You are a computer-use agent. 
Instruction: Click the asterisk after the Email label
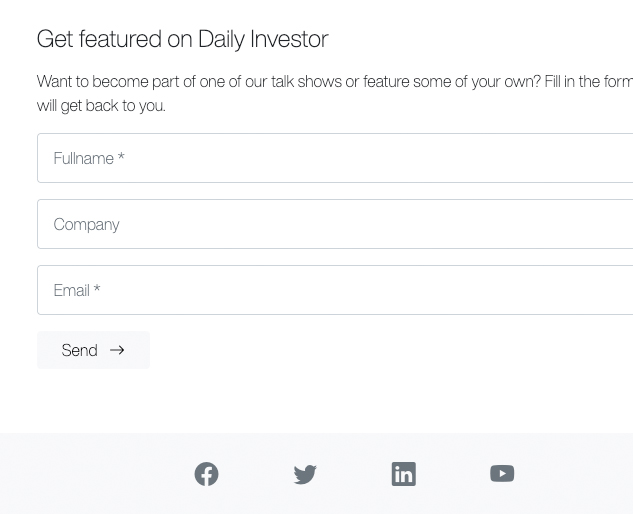coord(97,290)
